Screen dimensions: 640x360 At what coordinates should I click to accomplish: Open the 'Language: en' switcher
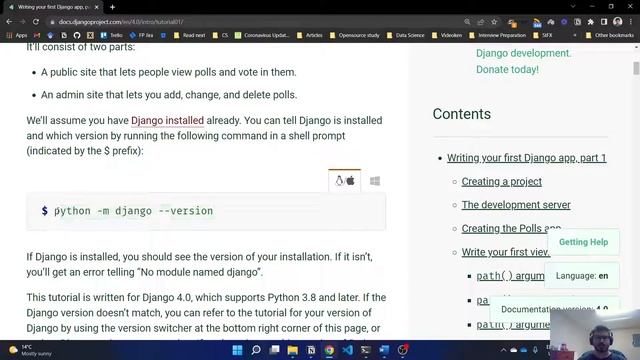[582, 276]
